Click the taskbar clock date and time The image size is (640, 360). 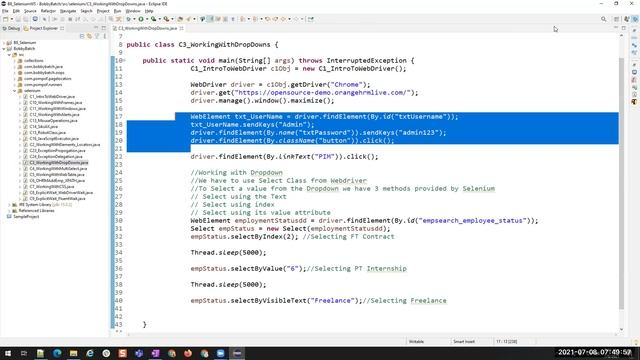tap(594, 352)
